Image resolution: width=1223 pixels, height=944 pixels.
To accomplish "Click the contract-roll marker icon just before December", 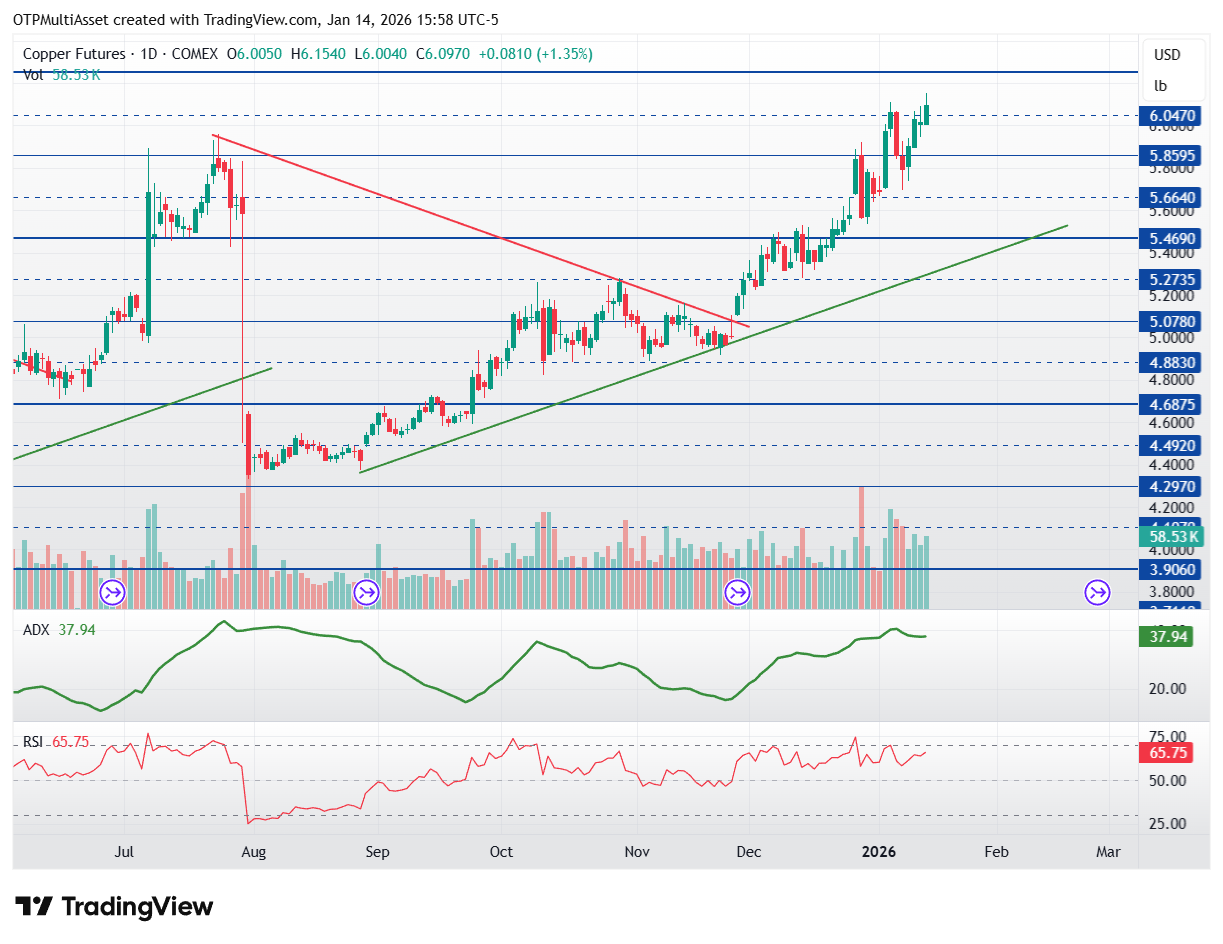I will pos(738,593).
